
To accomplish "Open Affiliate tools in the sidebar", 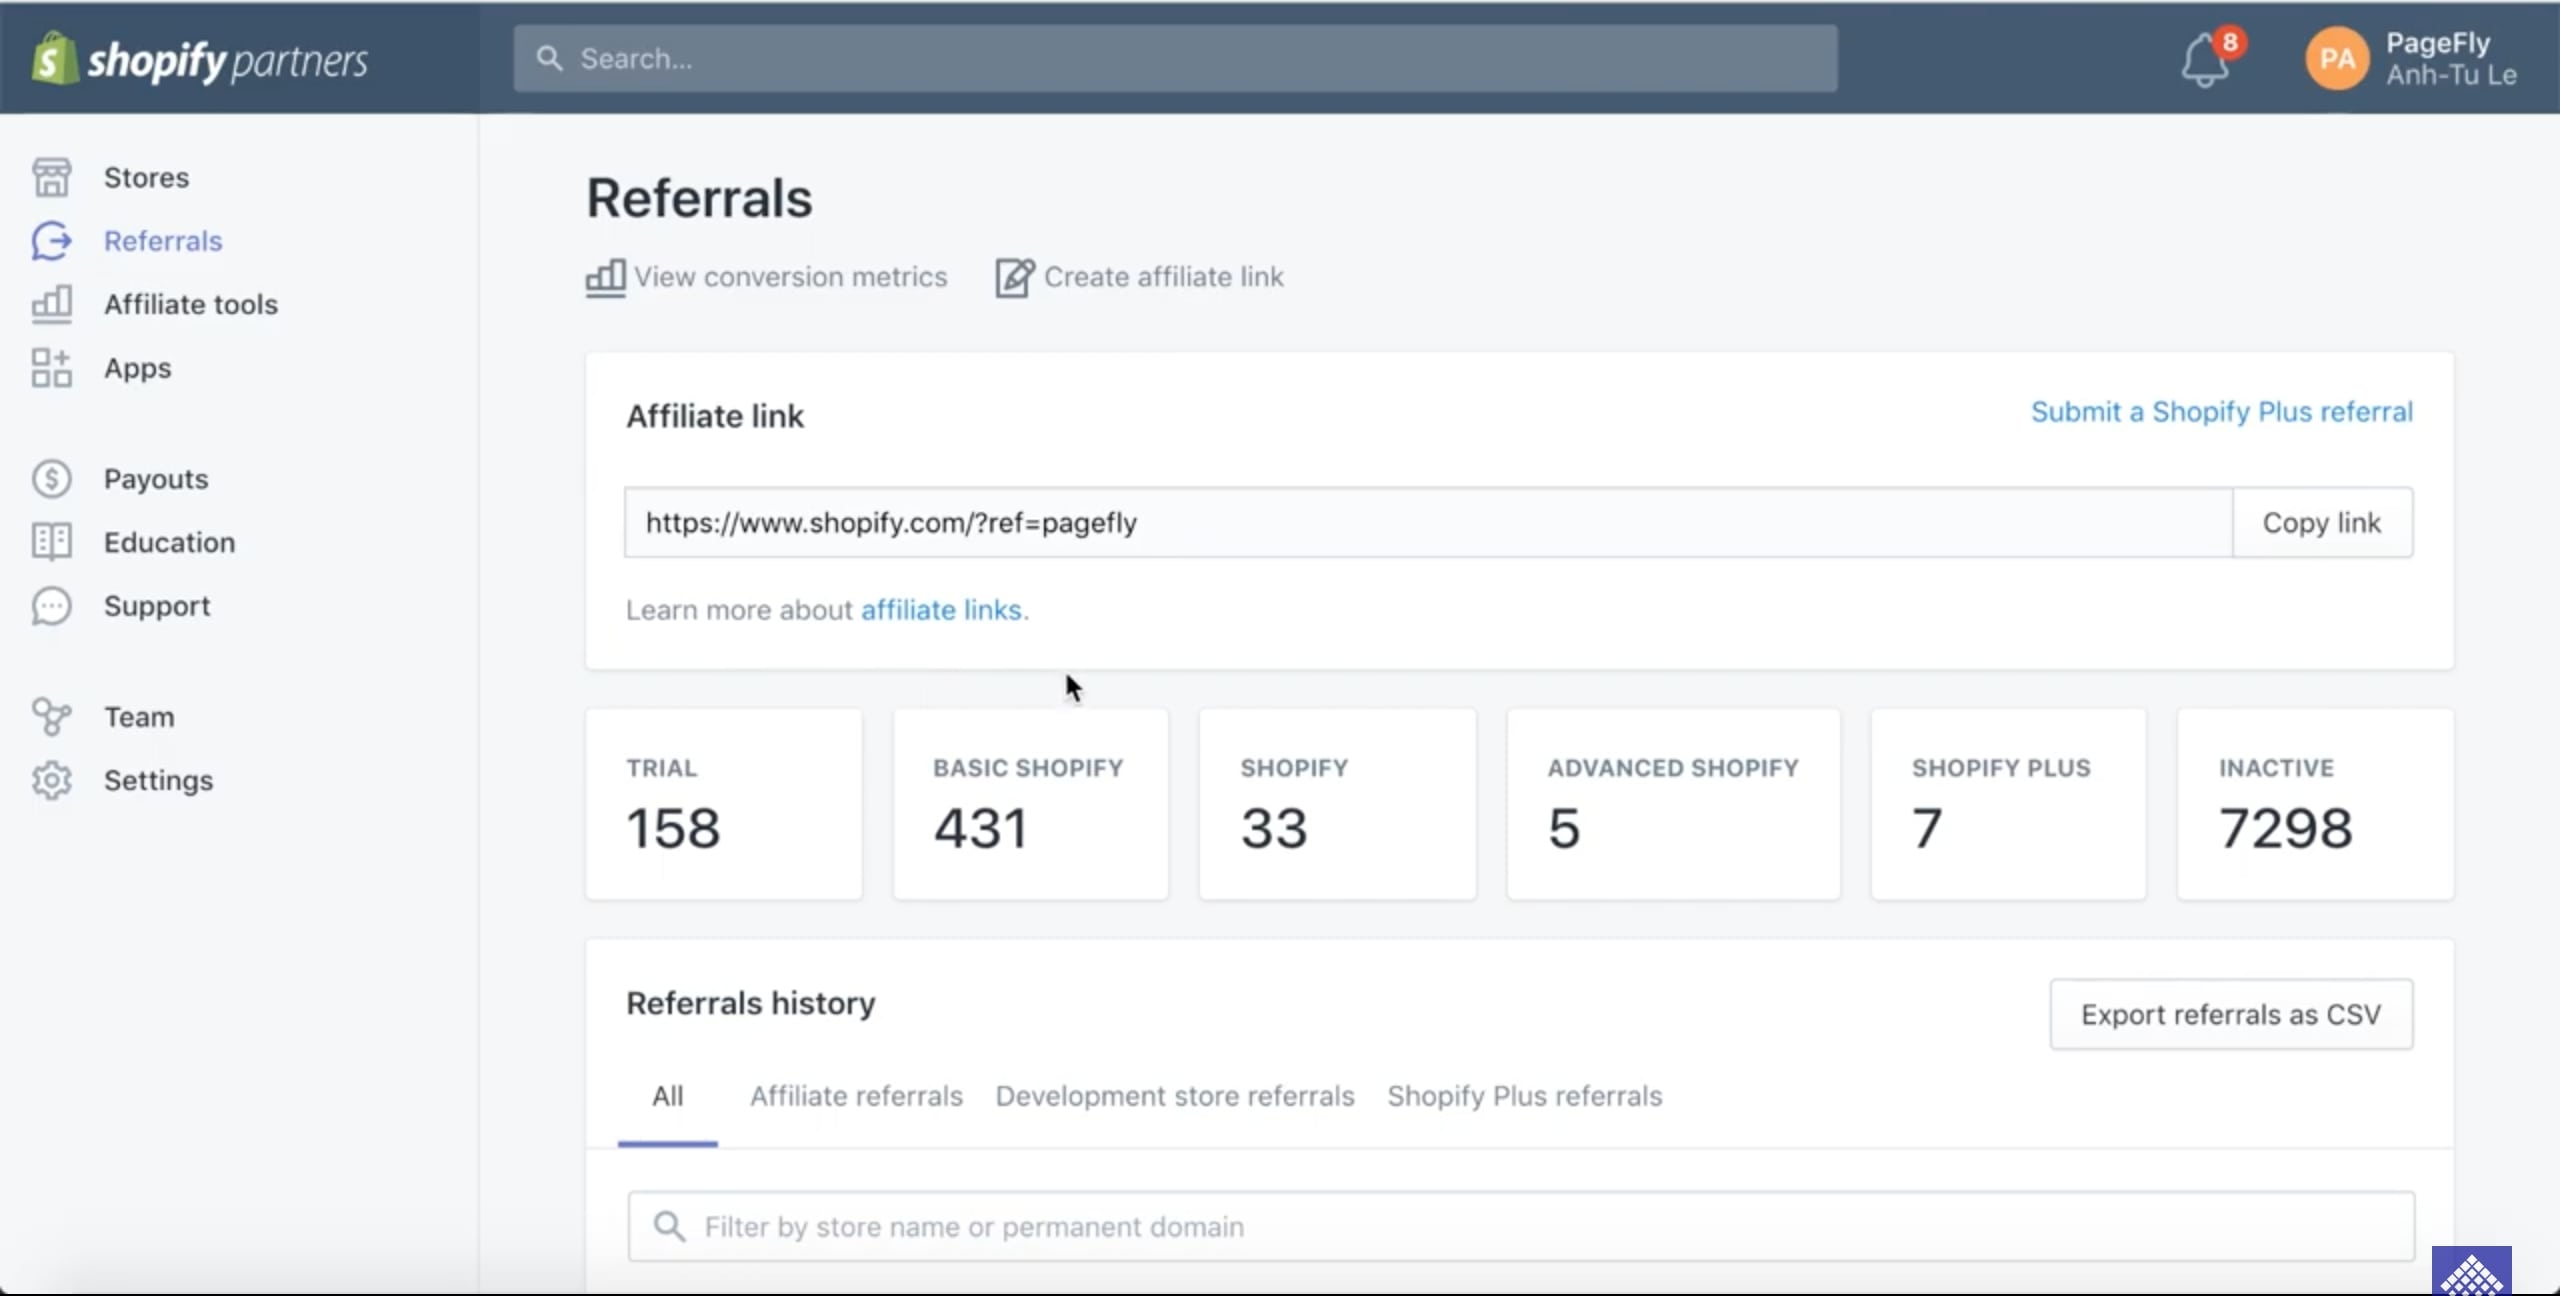I will point(191,304).
